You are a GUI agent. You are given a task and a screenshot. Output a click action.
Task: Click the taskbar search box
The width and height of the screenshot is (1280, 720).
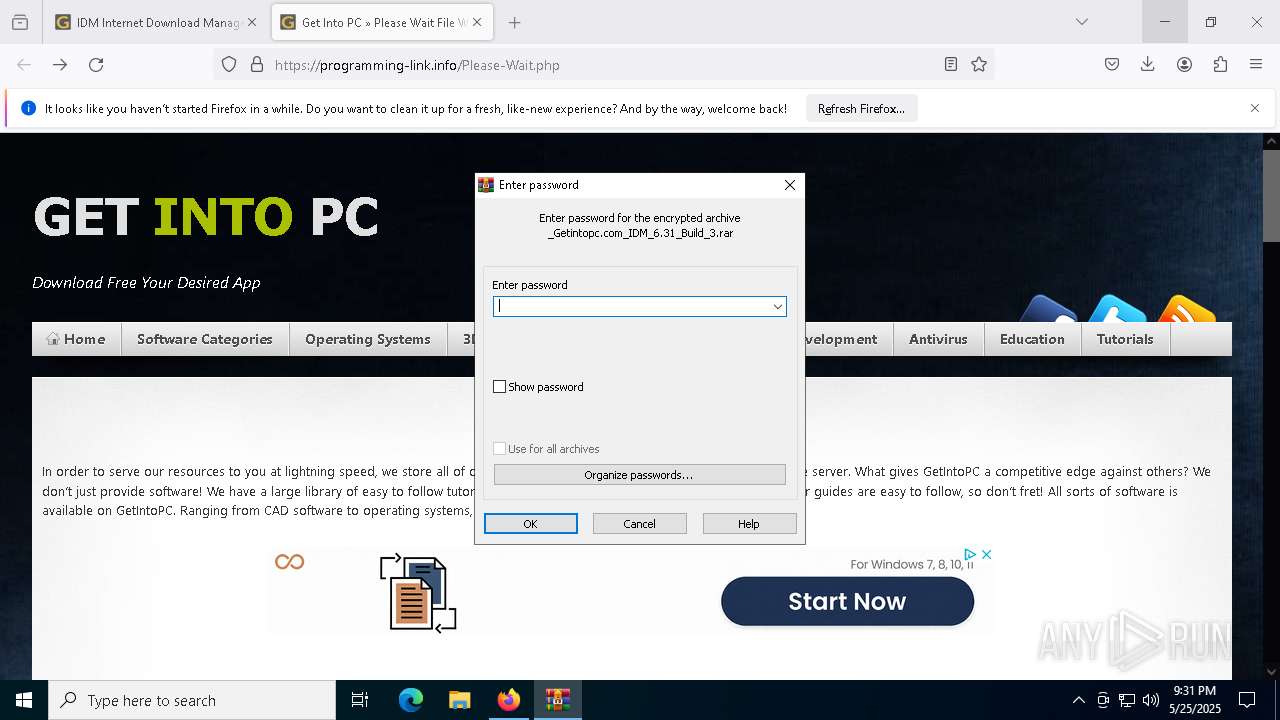tap(192, 700)
